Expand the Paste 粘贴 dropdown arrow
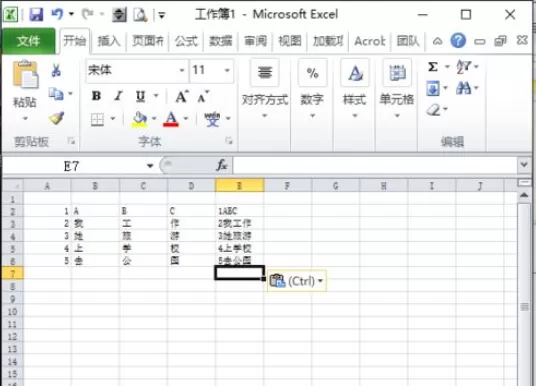 click(25, 119)
